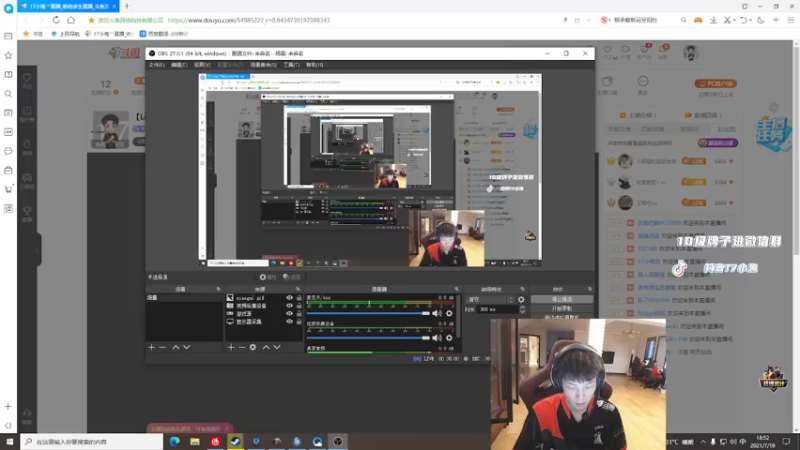Adjust the second mixer channel volume slider
800x450 pixels.
click(x=368, y=338)
